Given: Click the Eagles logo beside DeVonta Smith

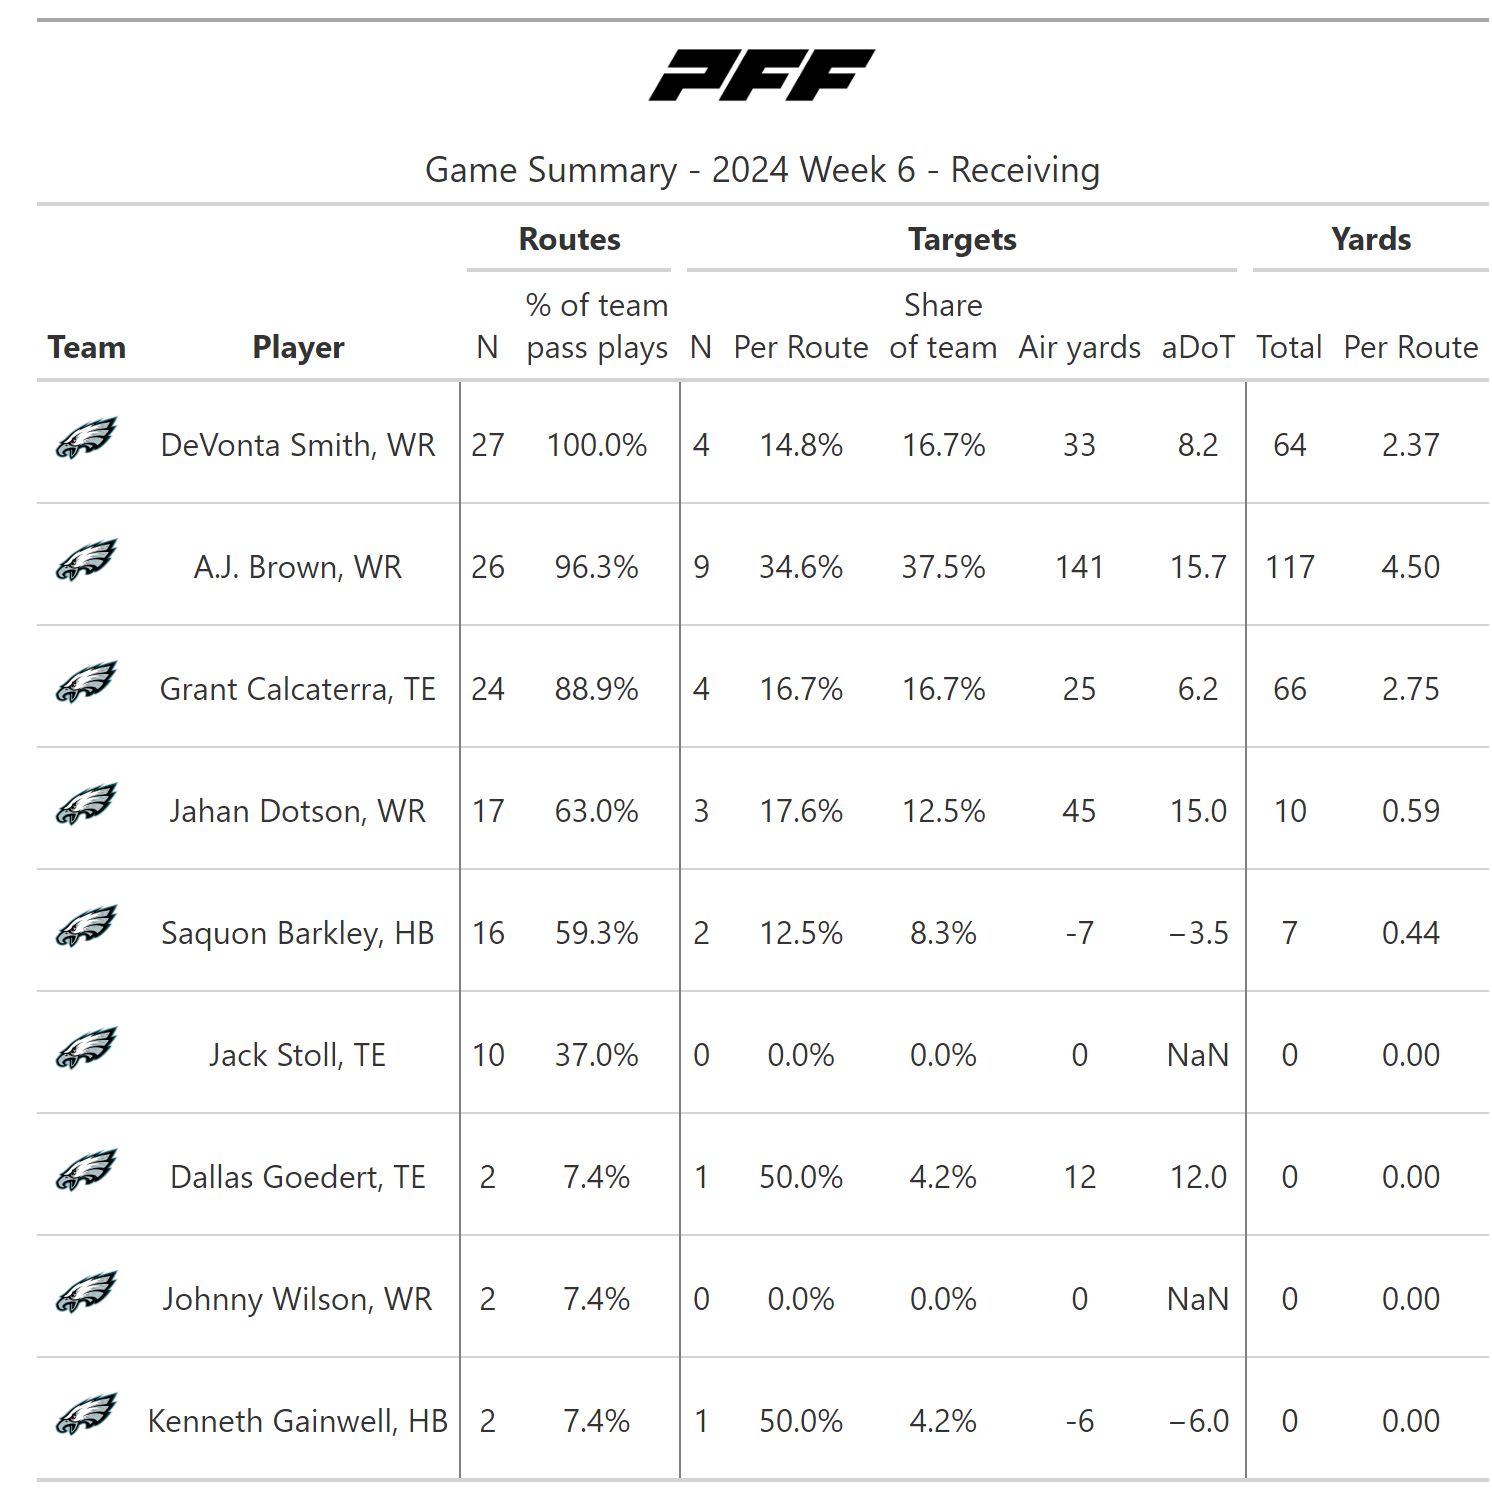Looking at the screenshot, I should 86,439.
